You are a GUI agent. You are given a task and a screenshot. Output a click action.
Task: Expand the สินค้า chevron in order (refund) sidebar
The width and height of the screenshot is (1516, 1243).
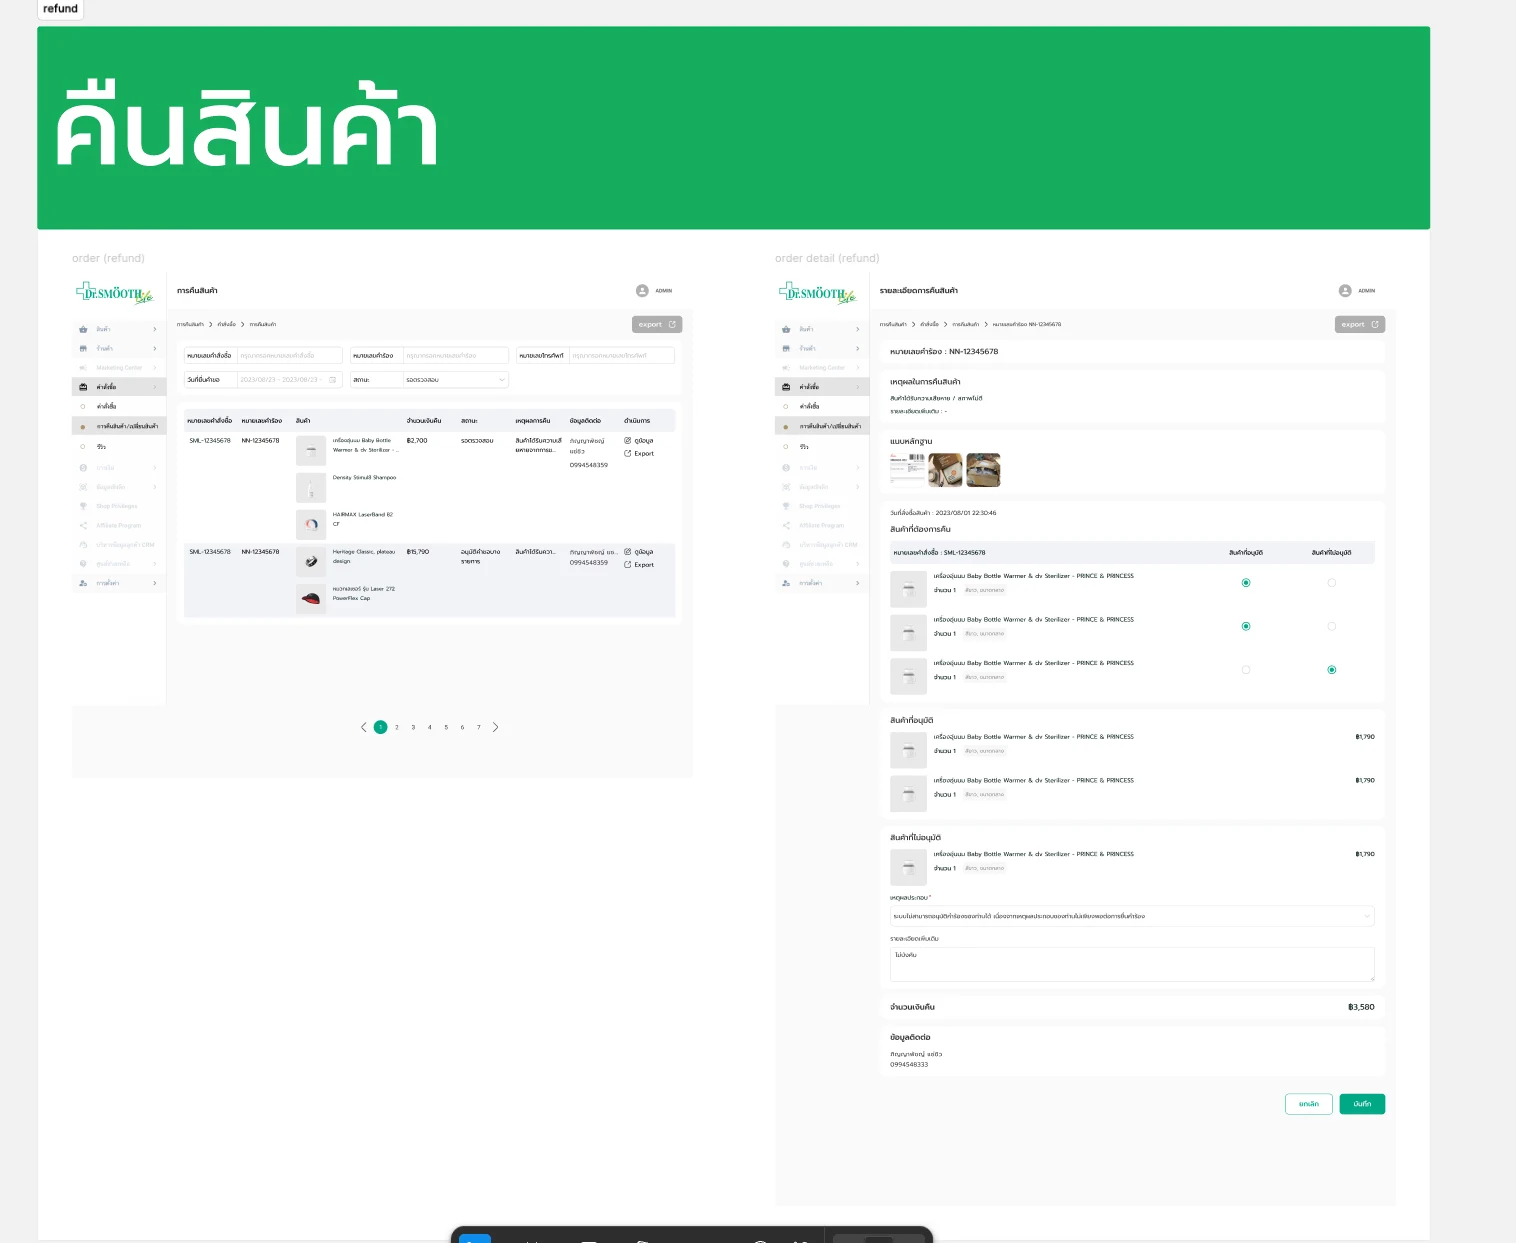pos(155,329)
